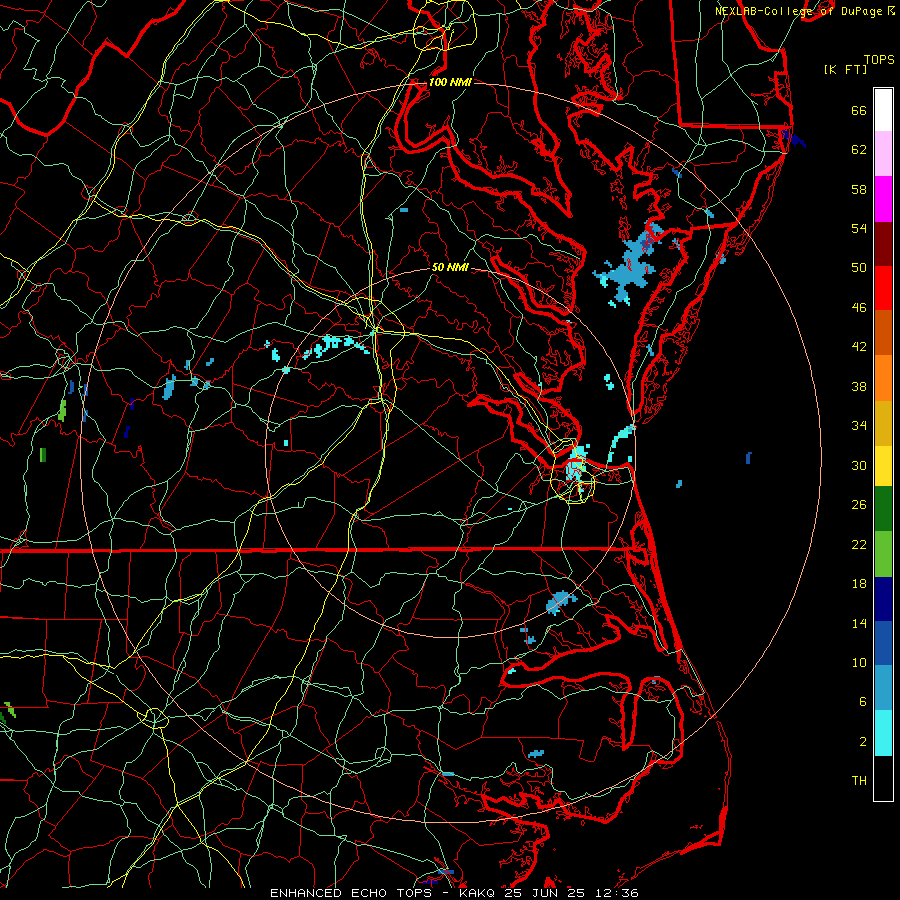Click the "26" legend value
This screenshot has height=900, width=900.
click(859, 505)
